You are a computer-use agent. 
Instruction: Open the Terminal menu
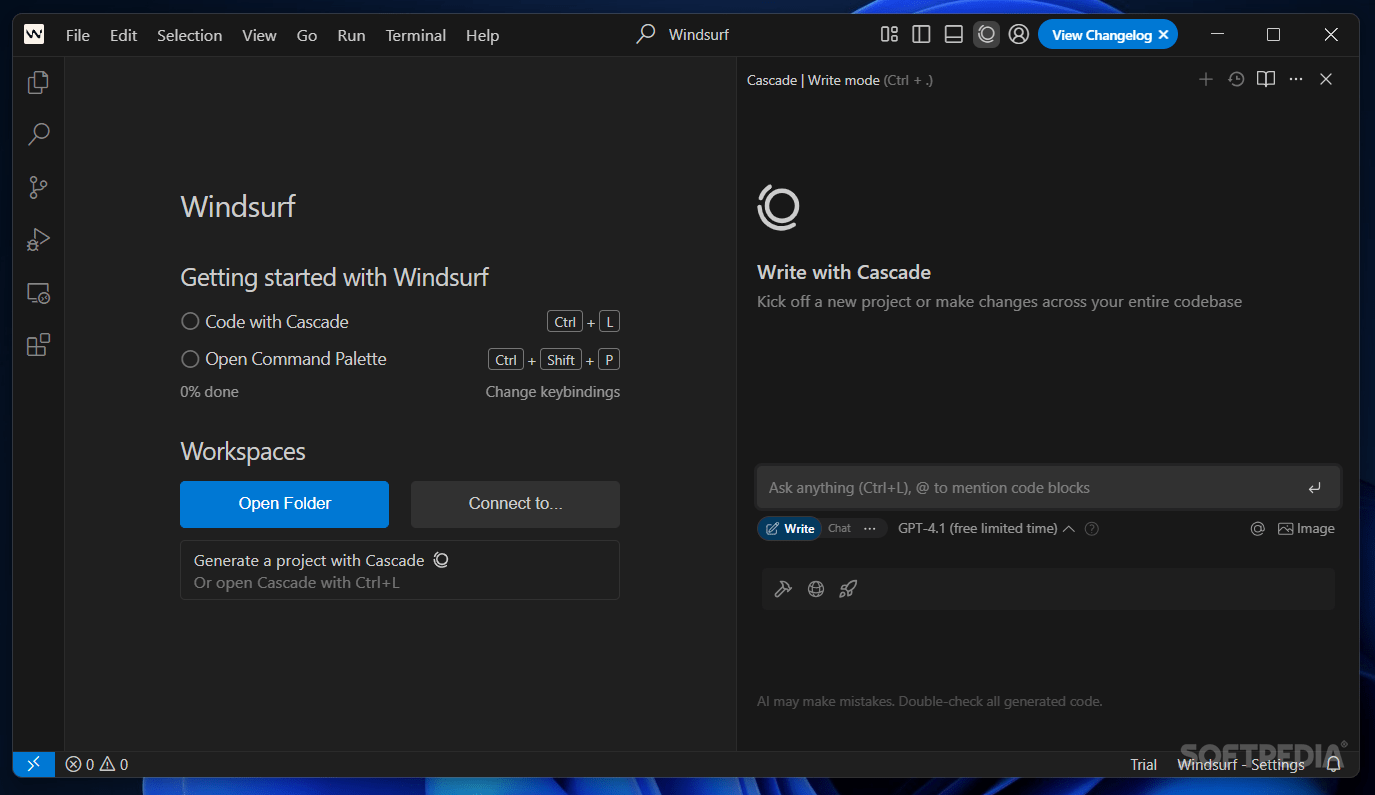tap(416, 35)
